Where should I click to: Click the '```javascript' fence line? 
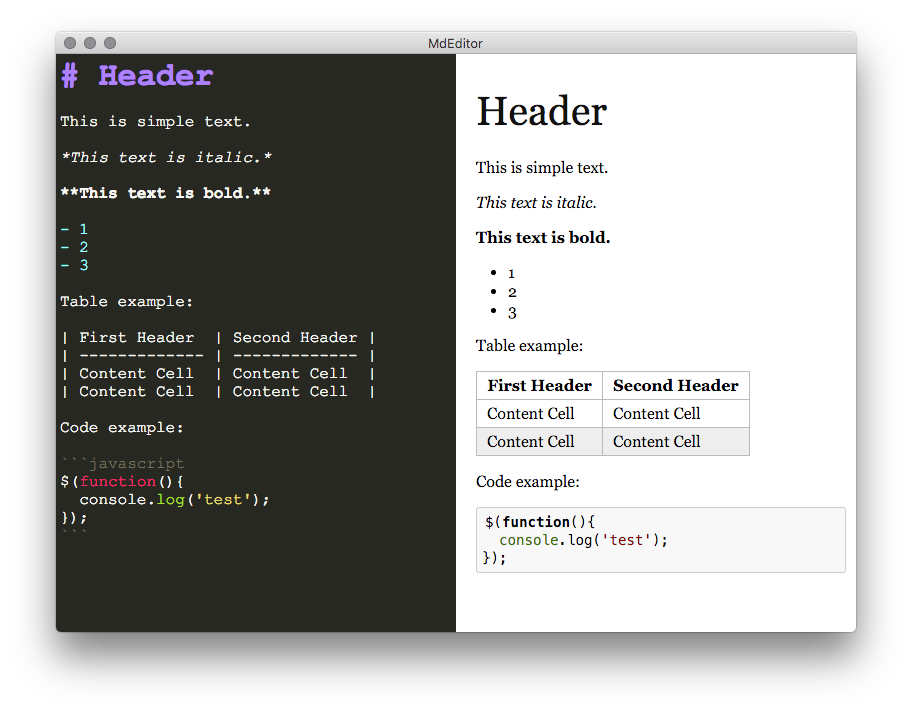pyautogui.click(x=122, y=464)
